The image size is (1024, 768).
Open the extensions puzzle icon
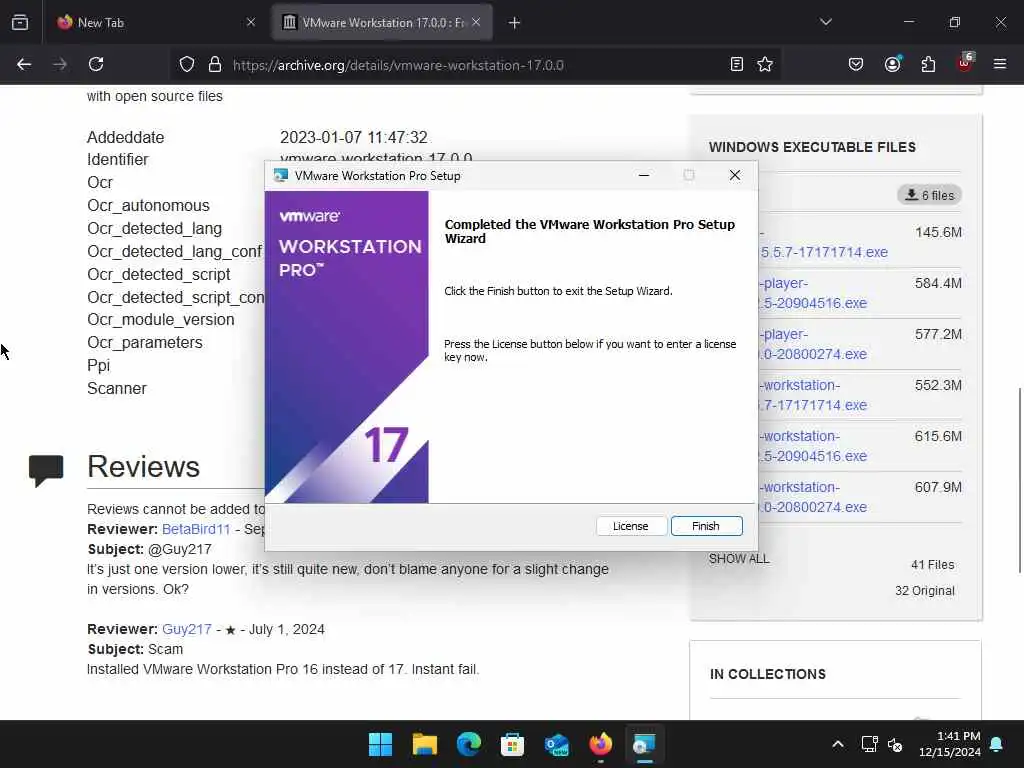click(x=928, y=64)
